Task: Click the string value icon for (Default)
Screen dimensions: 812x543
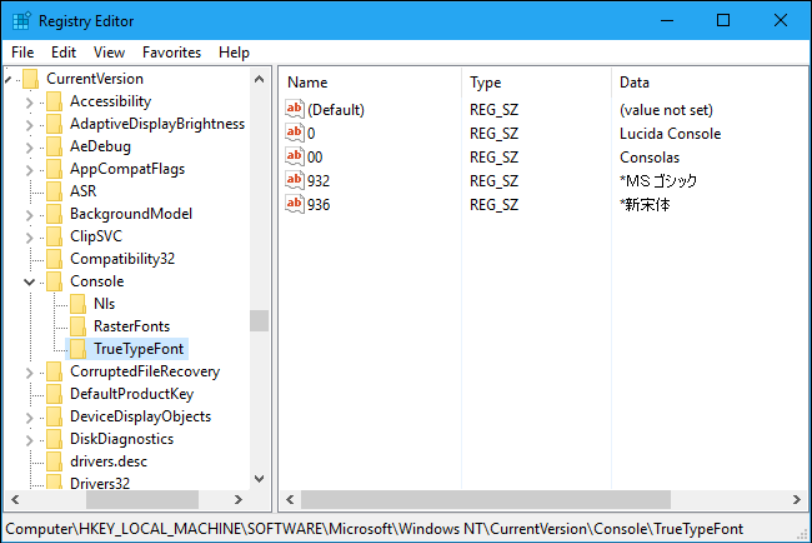Action: (294, 109)
